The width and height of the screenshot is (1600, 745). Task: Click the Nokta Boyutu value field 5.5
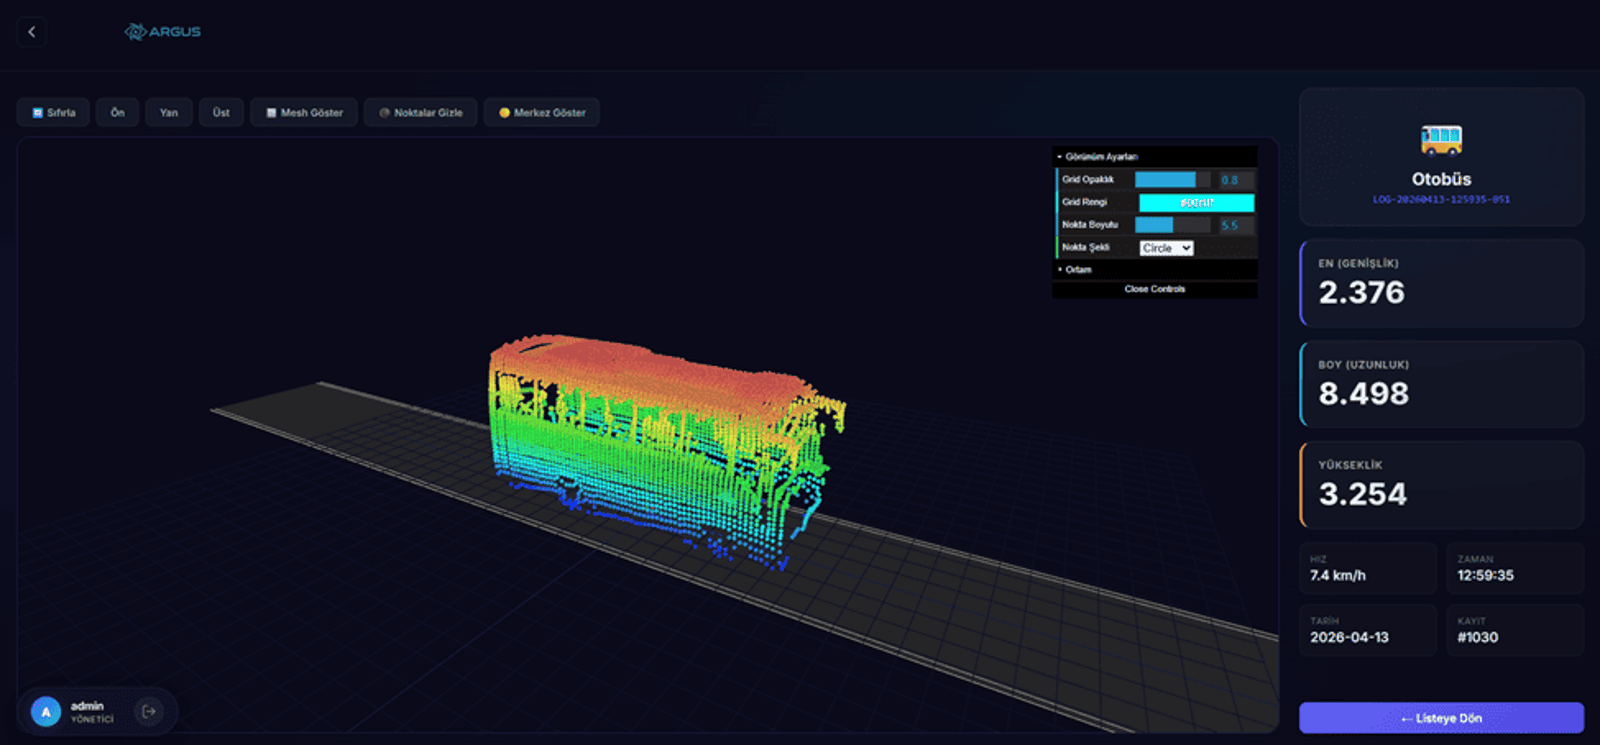[1235, 225]
